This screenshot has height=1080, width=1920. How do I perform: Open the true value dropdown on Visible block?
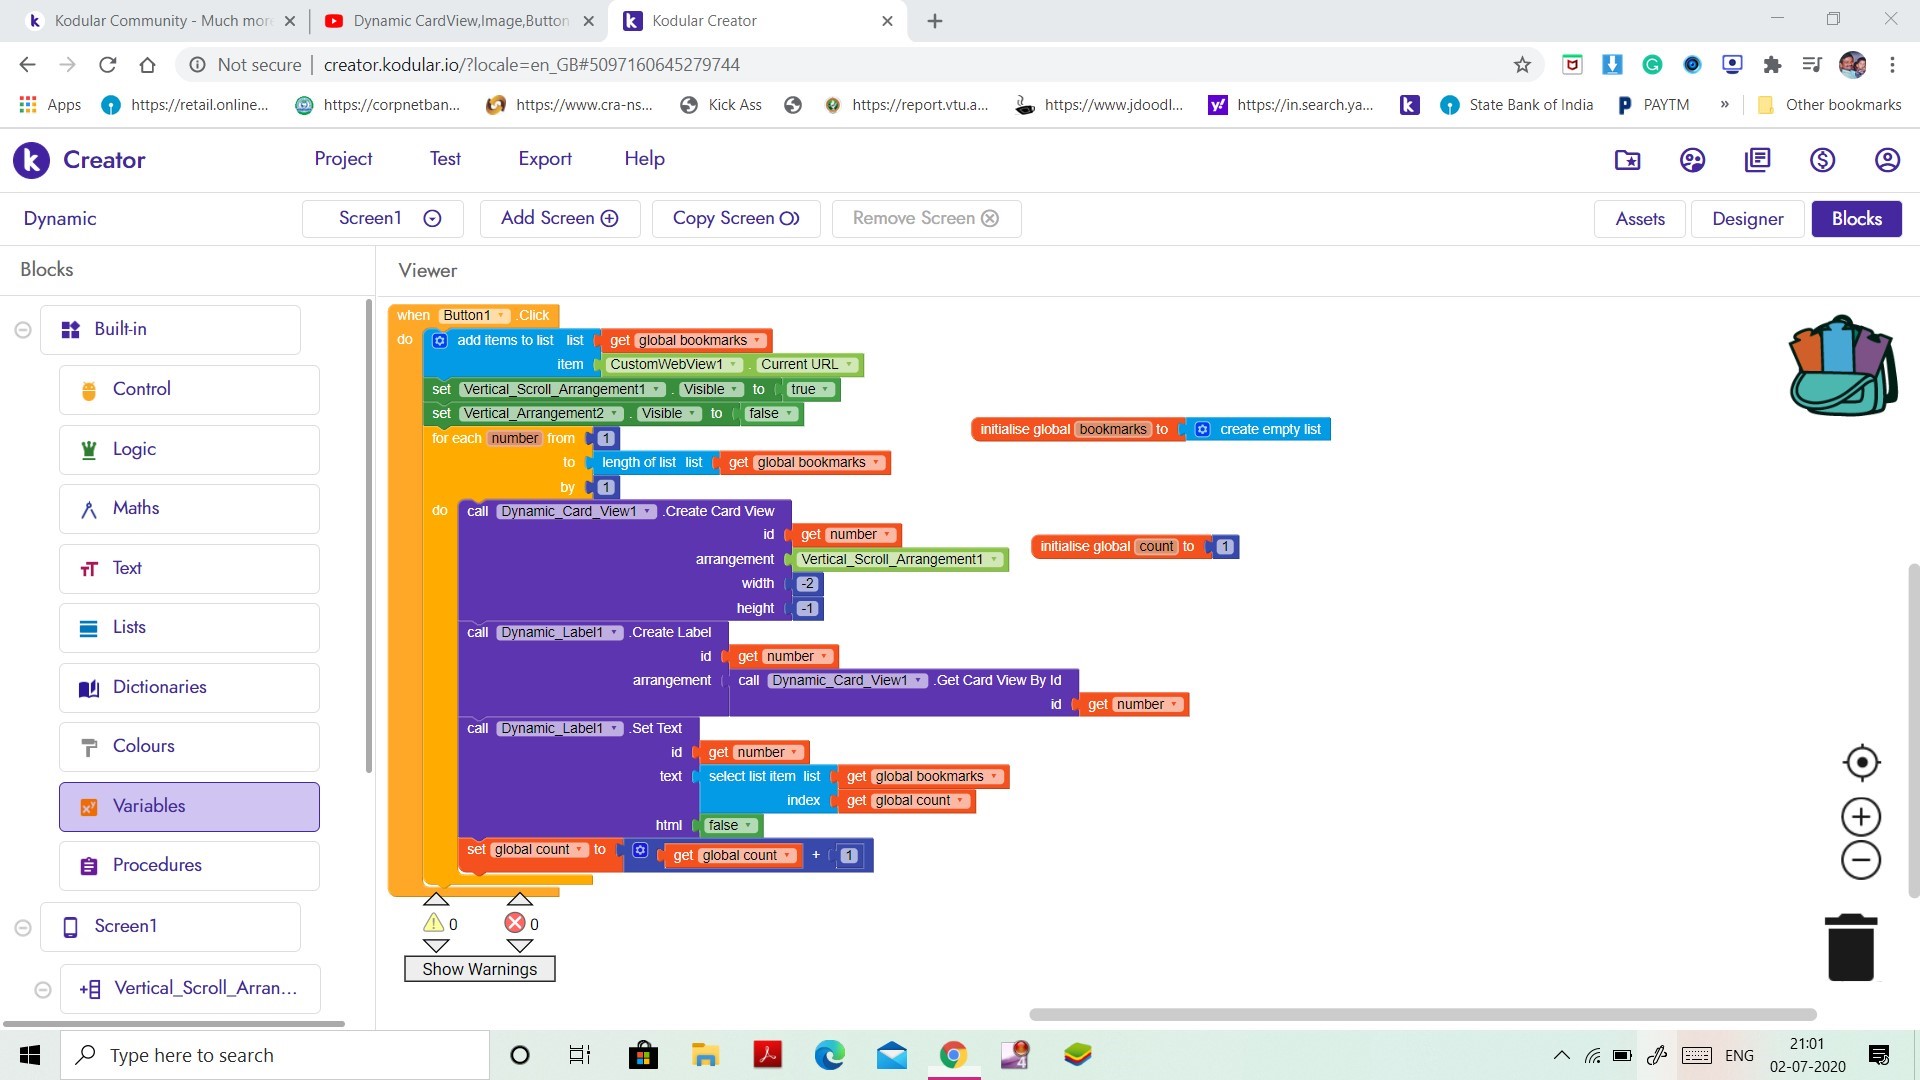pos(810,390)
